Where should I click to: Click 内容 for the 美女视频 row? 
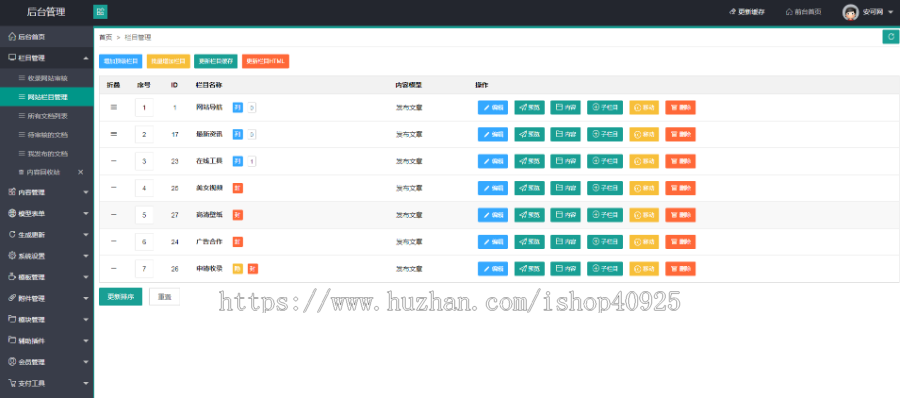[x=565, y=188]
